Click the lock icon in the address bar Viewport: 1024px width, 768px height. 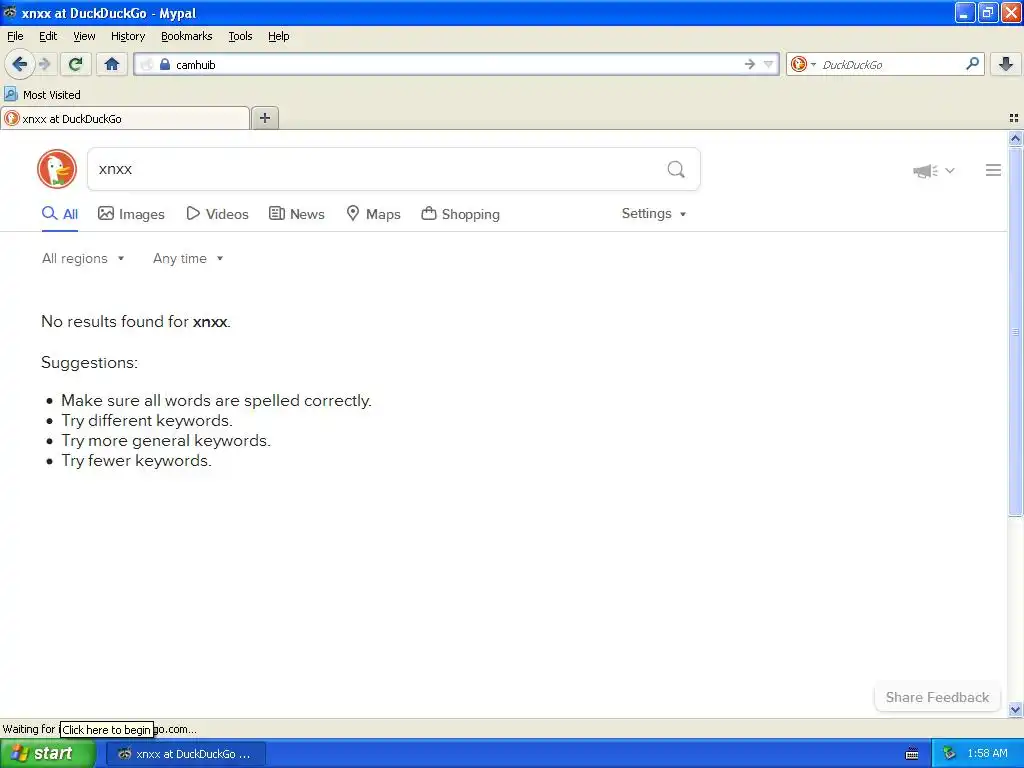(165, 64)
